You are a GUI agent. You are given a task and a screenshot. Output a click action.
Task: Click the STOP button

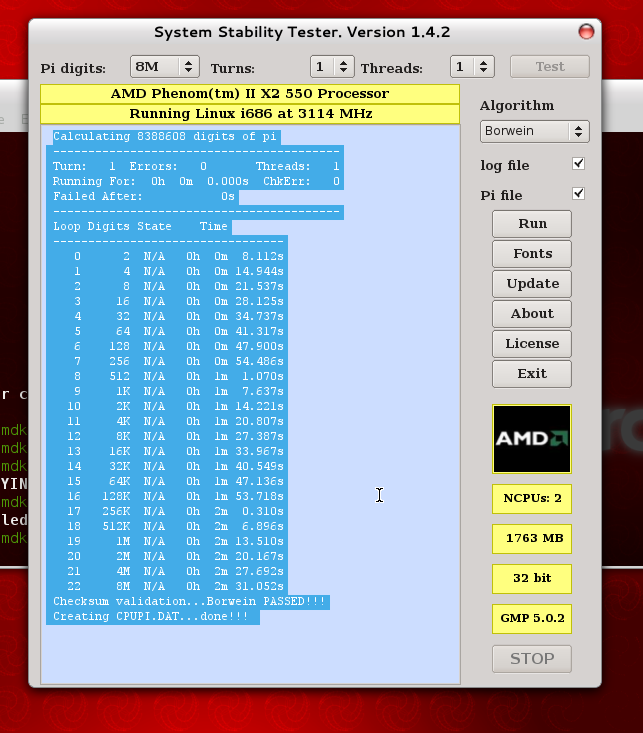[532, 659]
